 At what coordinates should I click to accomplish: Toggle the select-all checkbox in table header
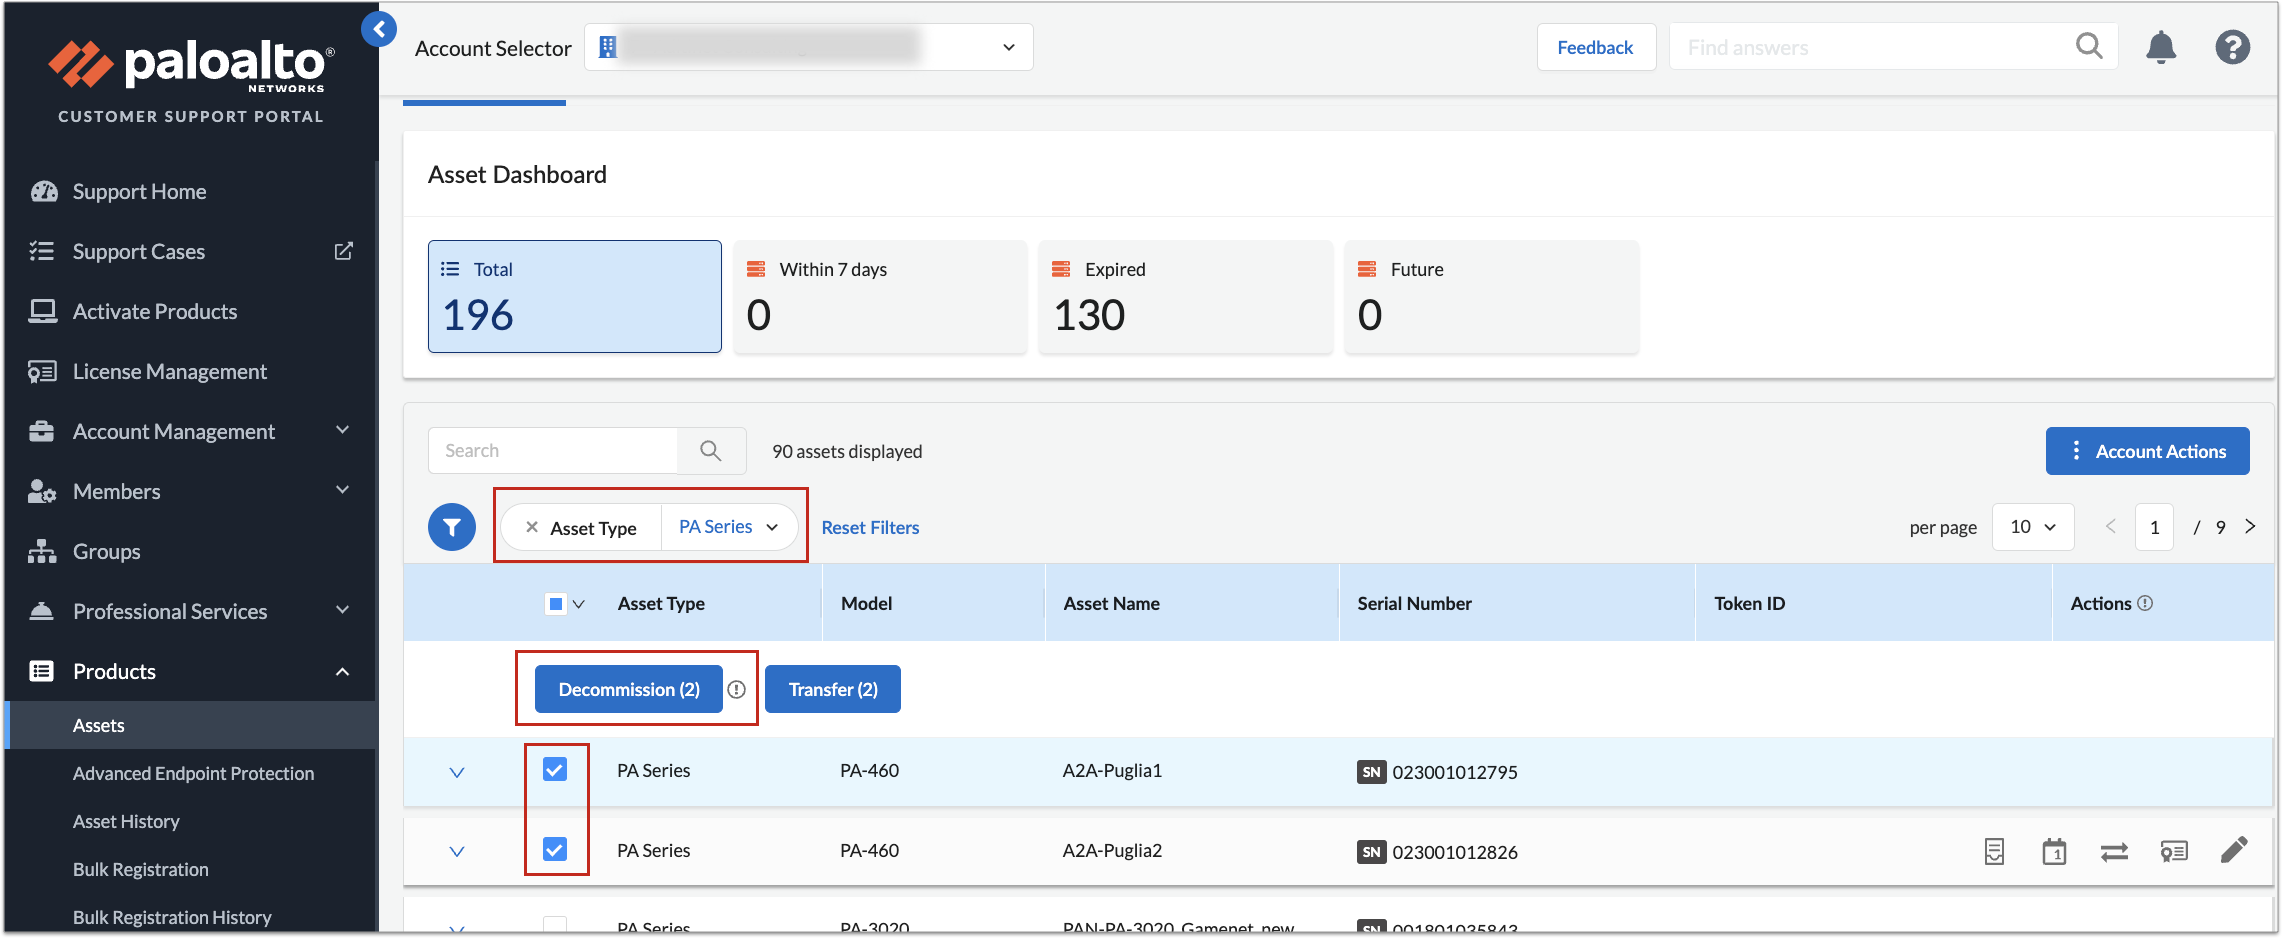pyautogui.click(x=555, y=604)
